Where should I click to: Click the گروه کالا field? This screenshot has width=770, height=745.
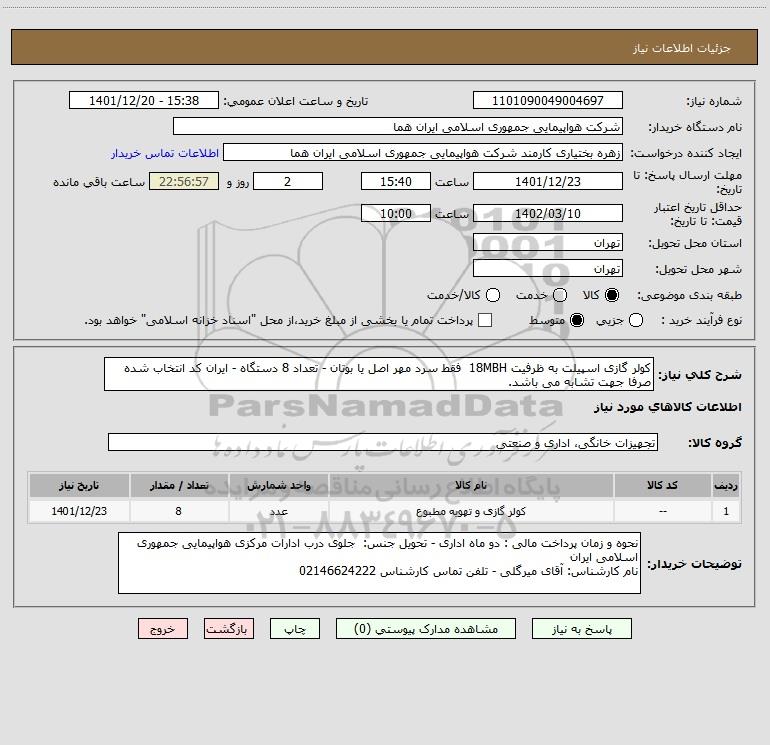(x=383, y=442)
